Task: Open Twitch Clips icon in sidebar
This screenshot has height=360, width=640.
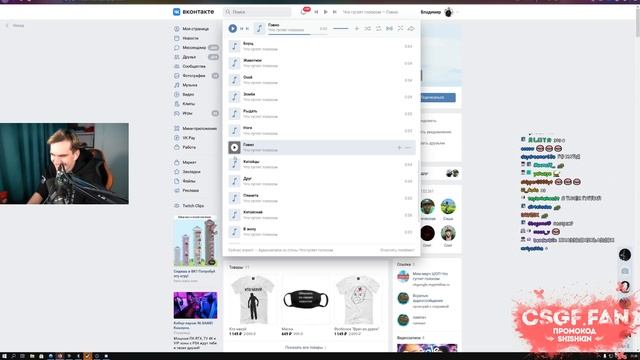Action: pyautogui.click(x=177, y=206)
